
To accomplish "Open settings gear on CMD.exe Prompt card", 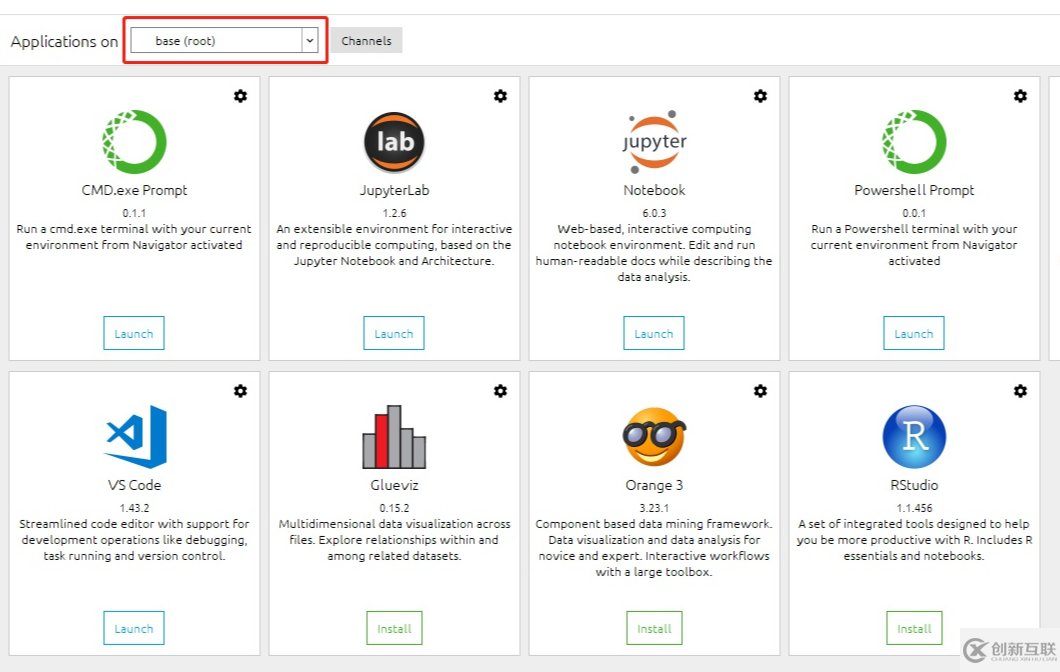I will click(x=240, y=96).
